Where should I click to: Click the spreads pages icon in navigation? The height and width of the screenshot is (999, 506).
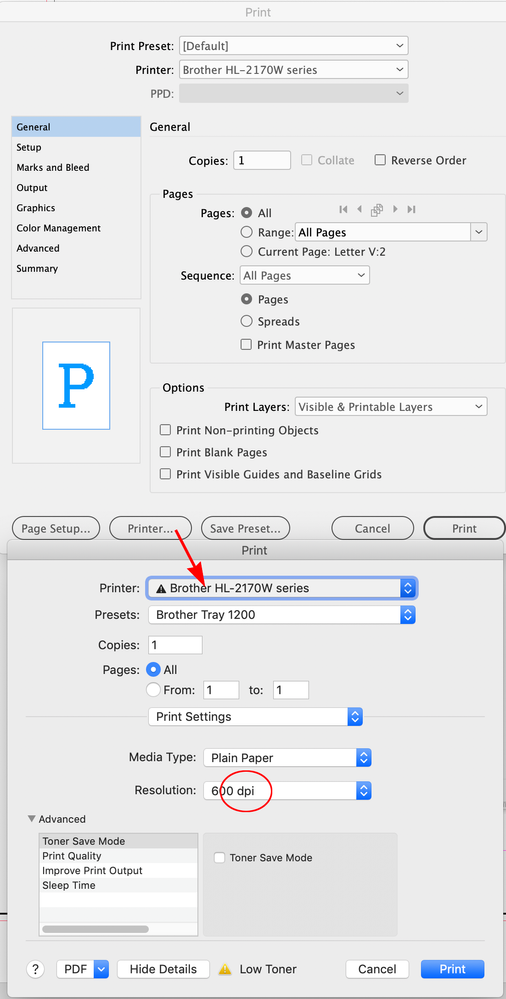tap(377, 209)
